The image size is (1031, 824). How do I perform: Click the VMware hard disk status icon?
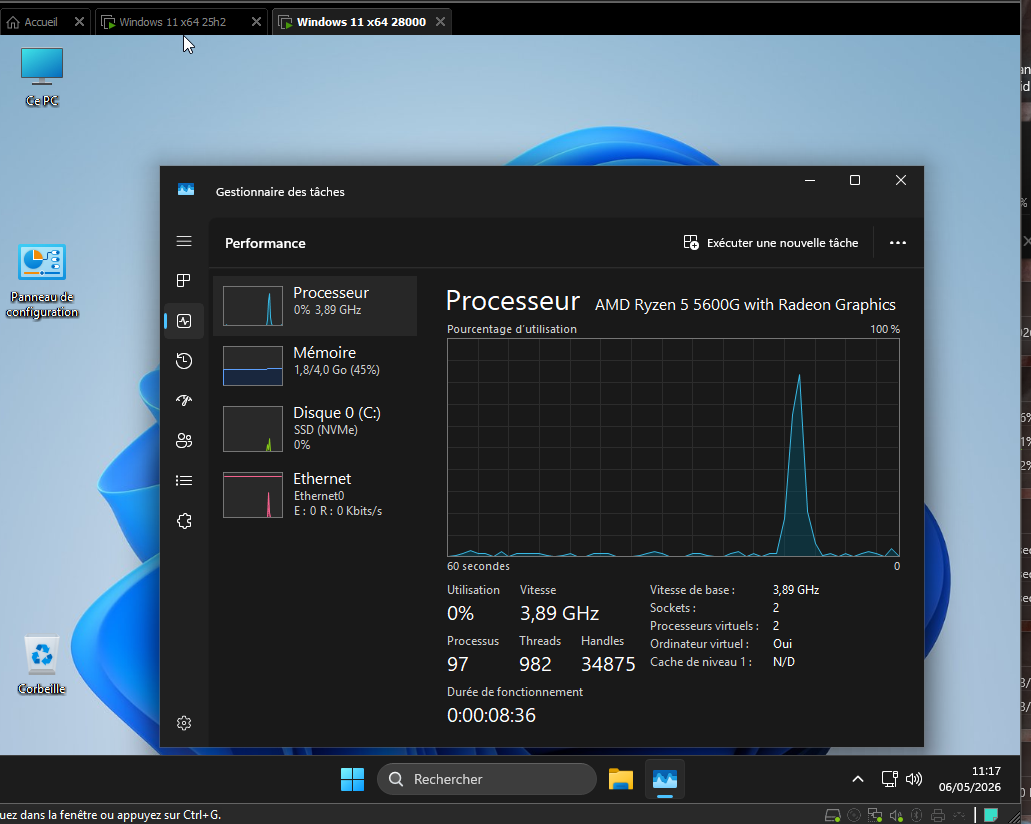click(832, 815)
